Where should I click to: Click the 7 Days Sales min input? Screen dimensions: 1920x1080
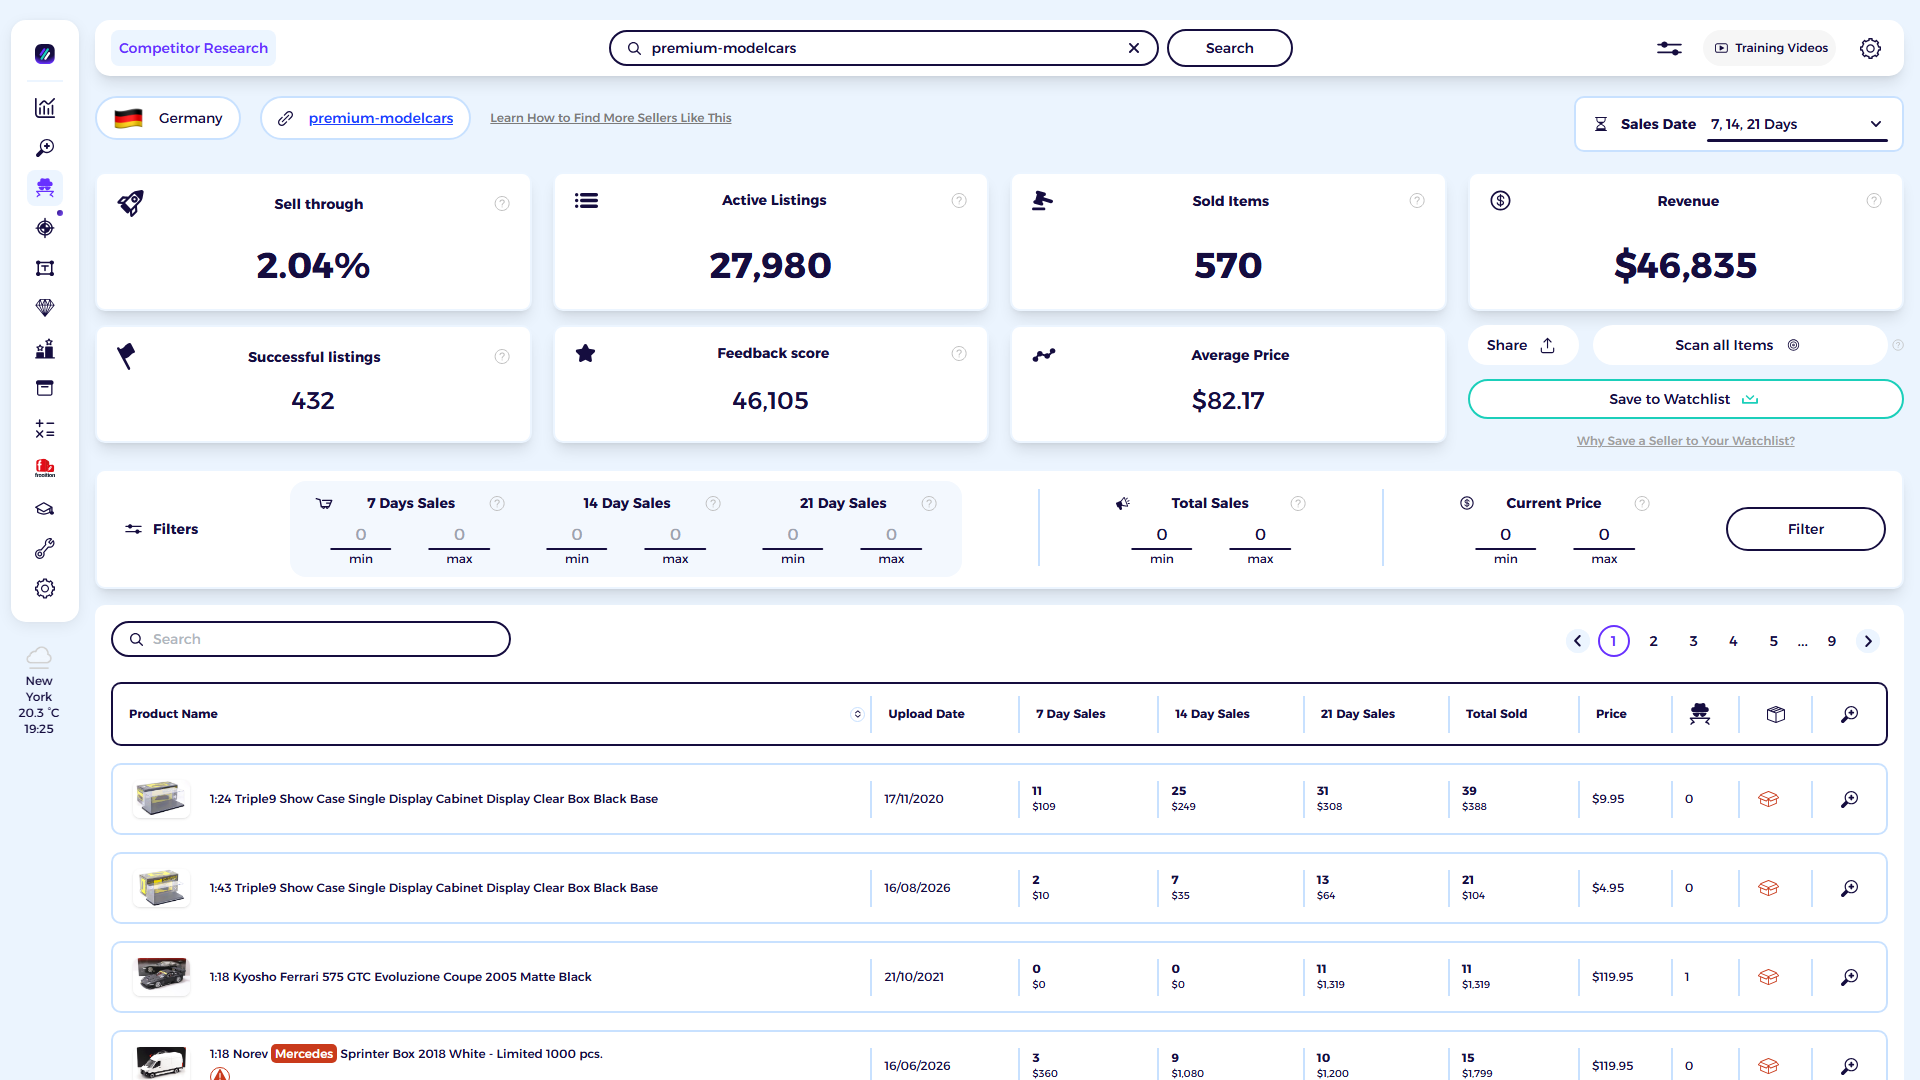(x=361, y=535)
